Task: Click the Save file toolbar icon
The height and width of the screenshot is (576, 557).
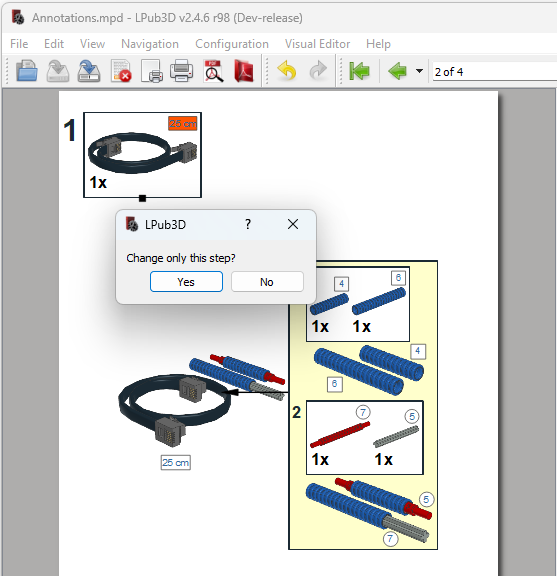Action: [x=58, y=71]
